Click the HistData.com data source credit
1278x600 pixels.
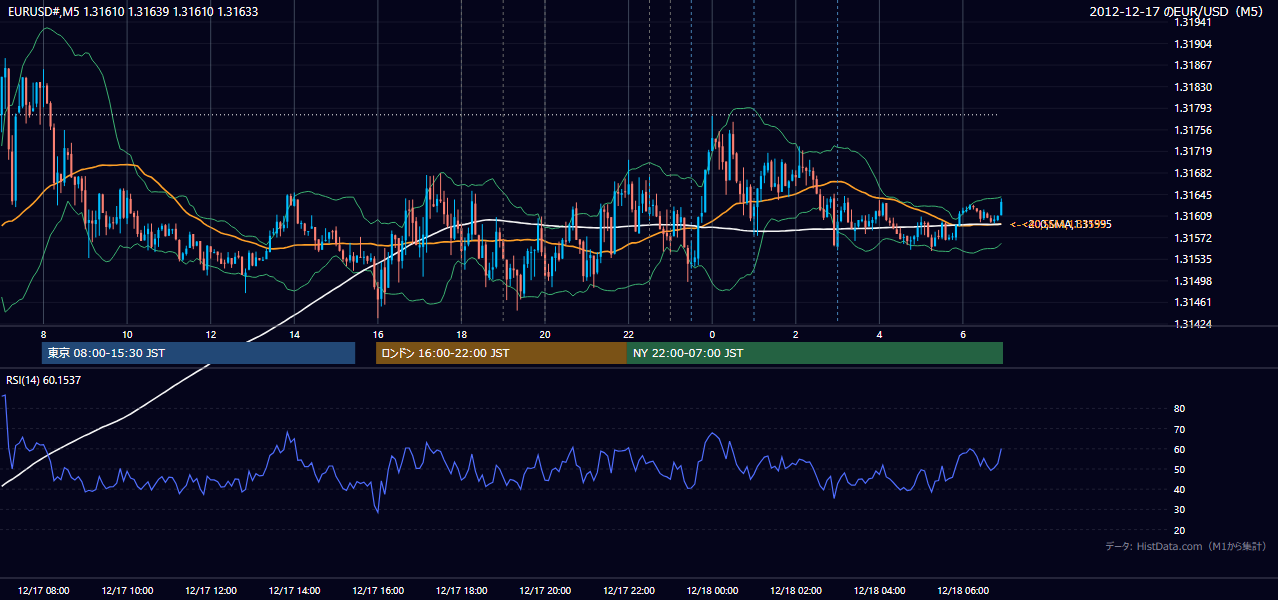(x=1186, y=546)
